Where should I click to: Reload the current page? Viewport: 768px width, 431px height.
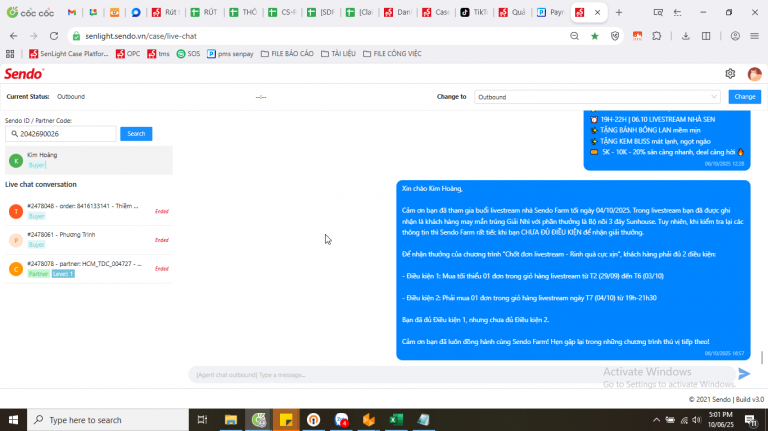(54, 36)
